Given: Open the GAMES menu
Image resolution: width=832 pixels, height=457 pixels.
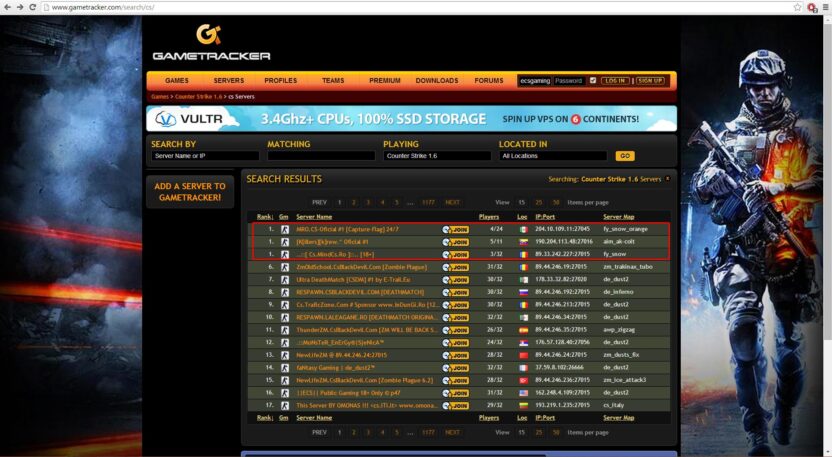Looking at the screenshot, I should tap(177, 81).
